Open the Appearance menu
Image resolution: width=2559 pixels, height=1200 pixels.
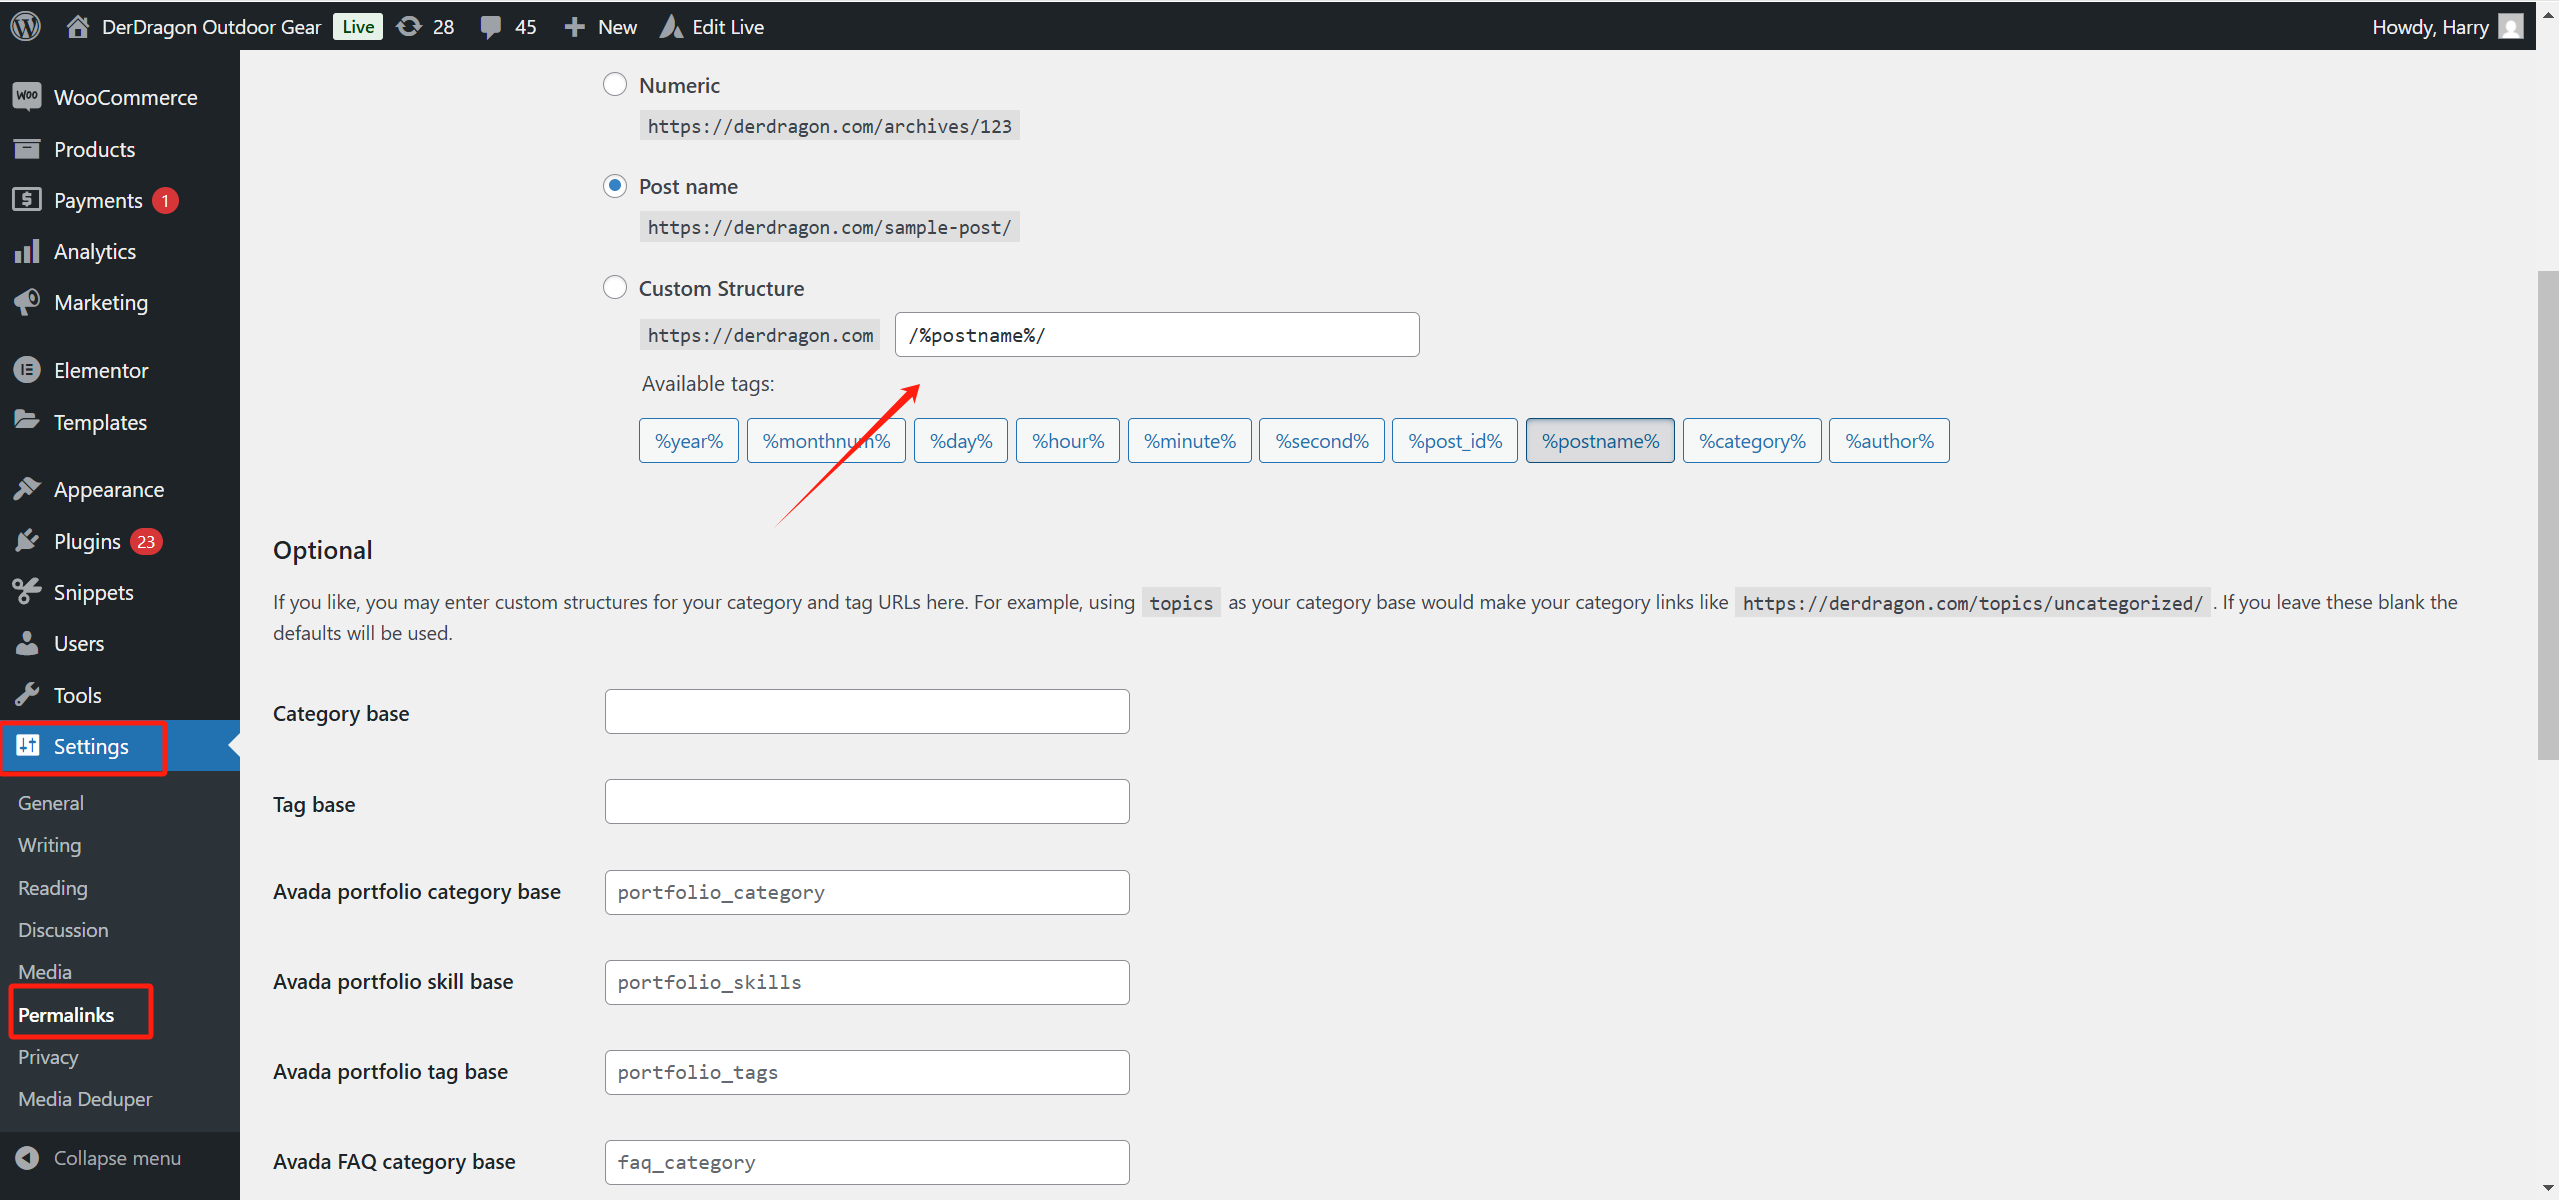pos(120,489)
